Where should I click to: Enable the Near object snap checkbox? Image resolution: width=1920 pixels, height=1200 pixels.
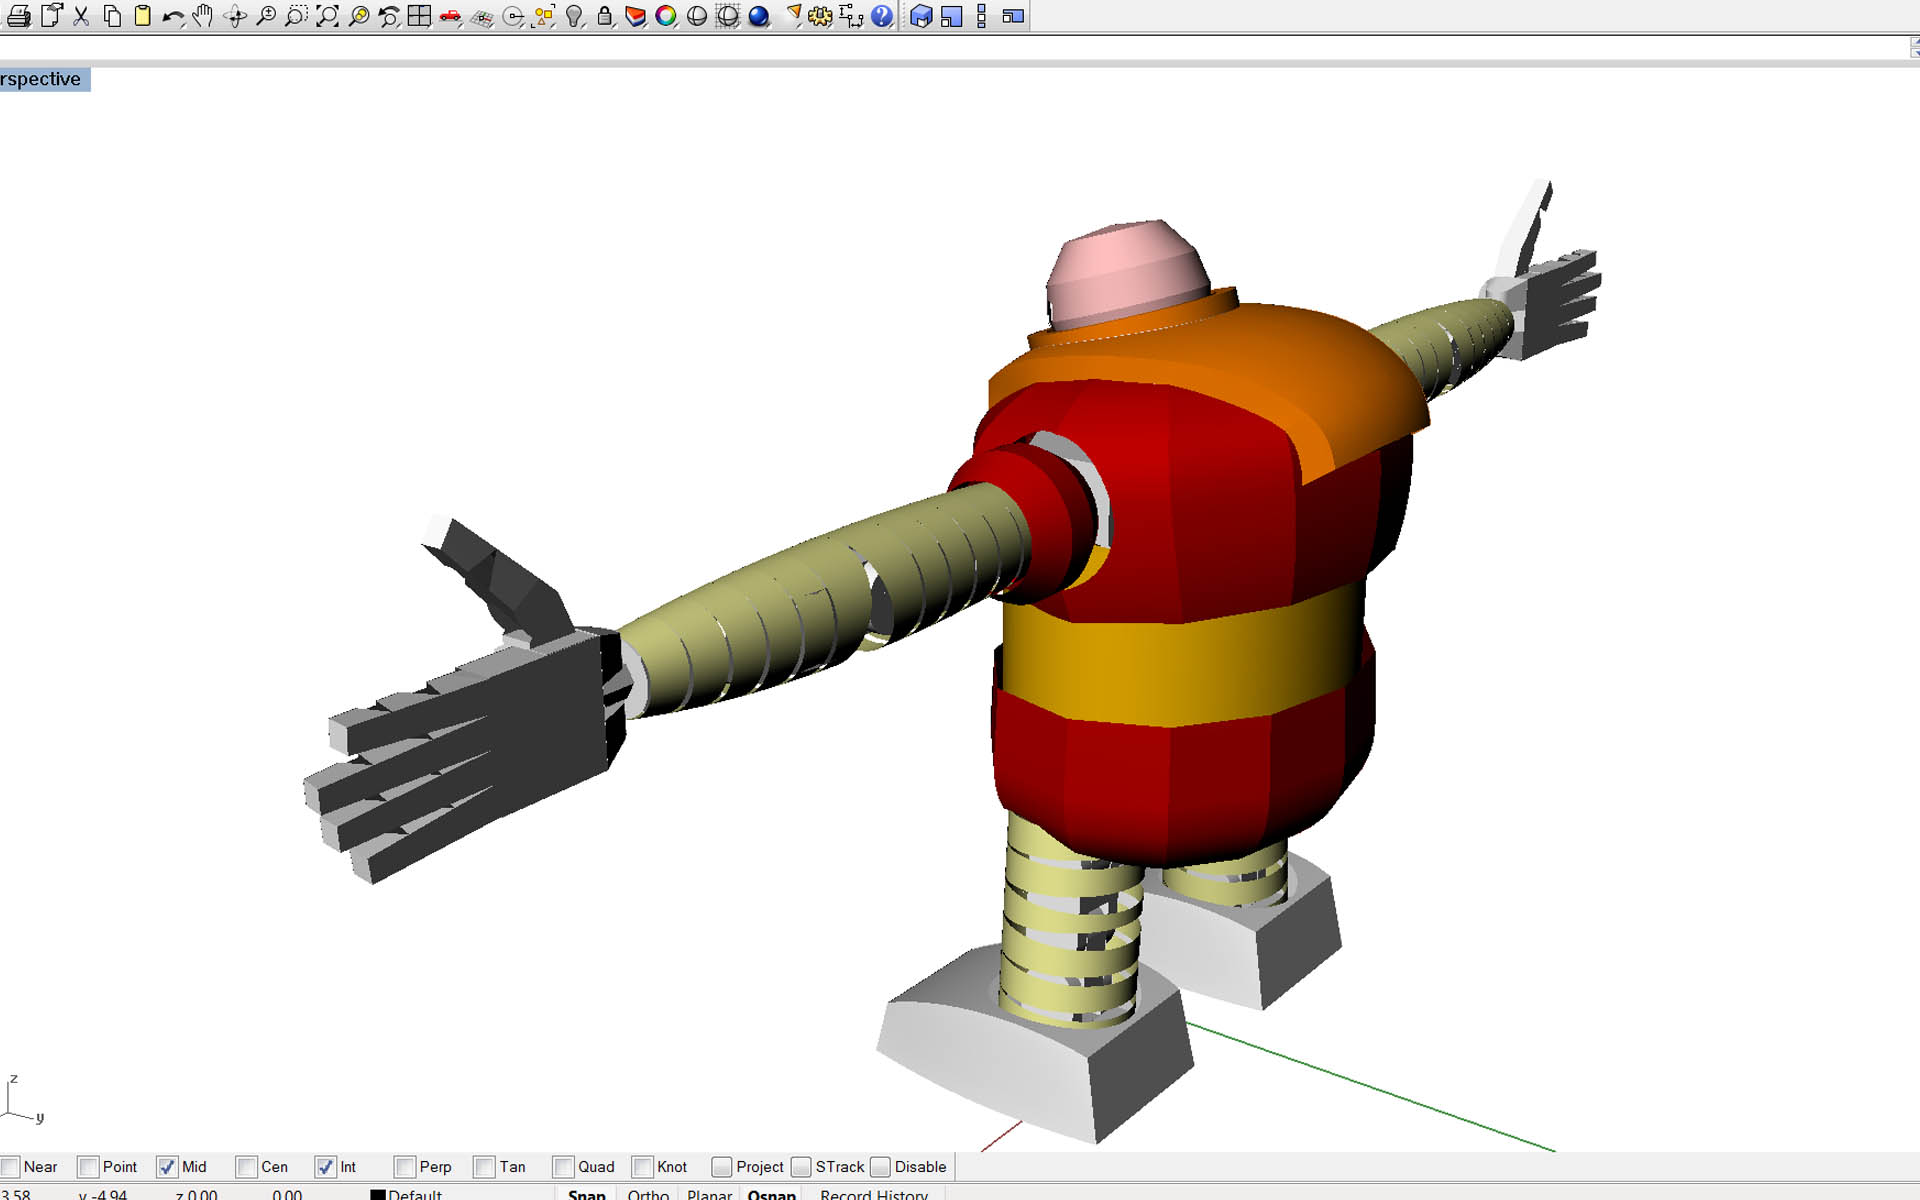(11, 1167)
